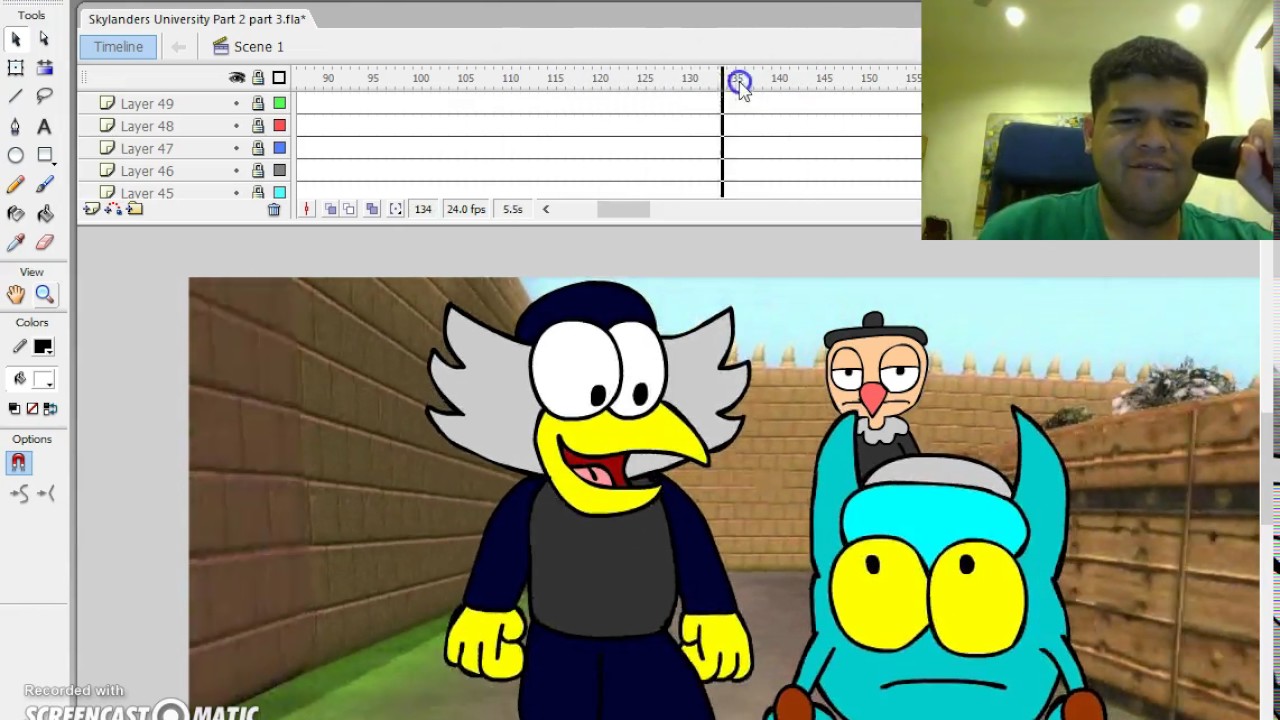Click the current frame number 134
1280x720 pixels.
click(423, 209)
